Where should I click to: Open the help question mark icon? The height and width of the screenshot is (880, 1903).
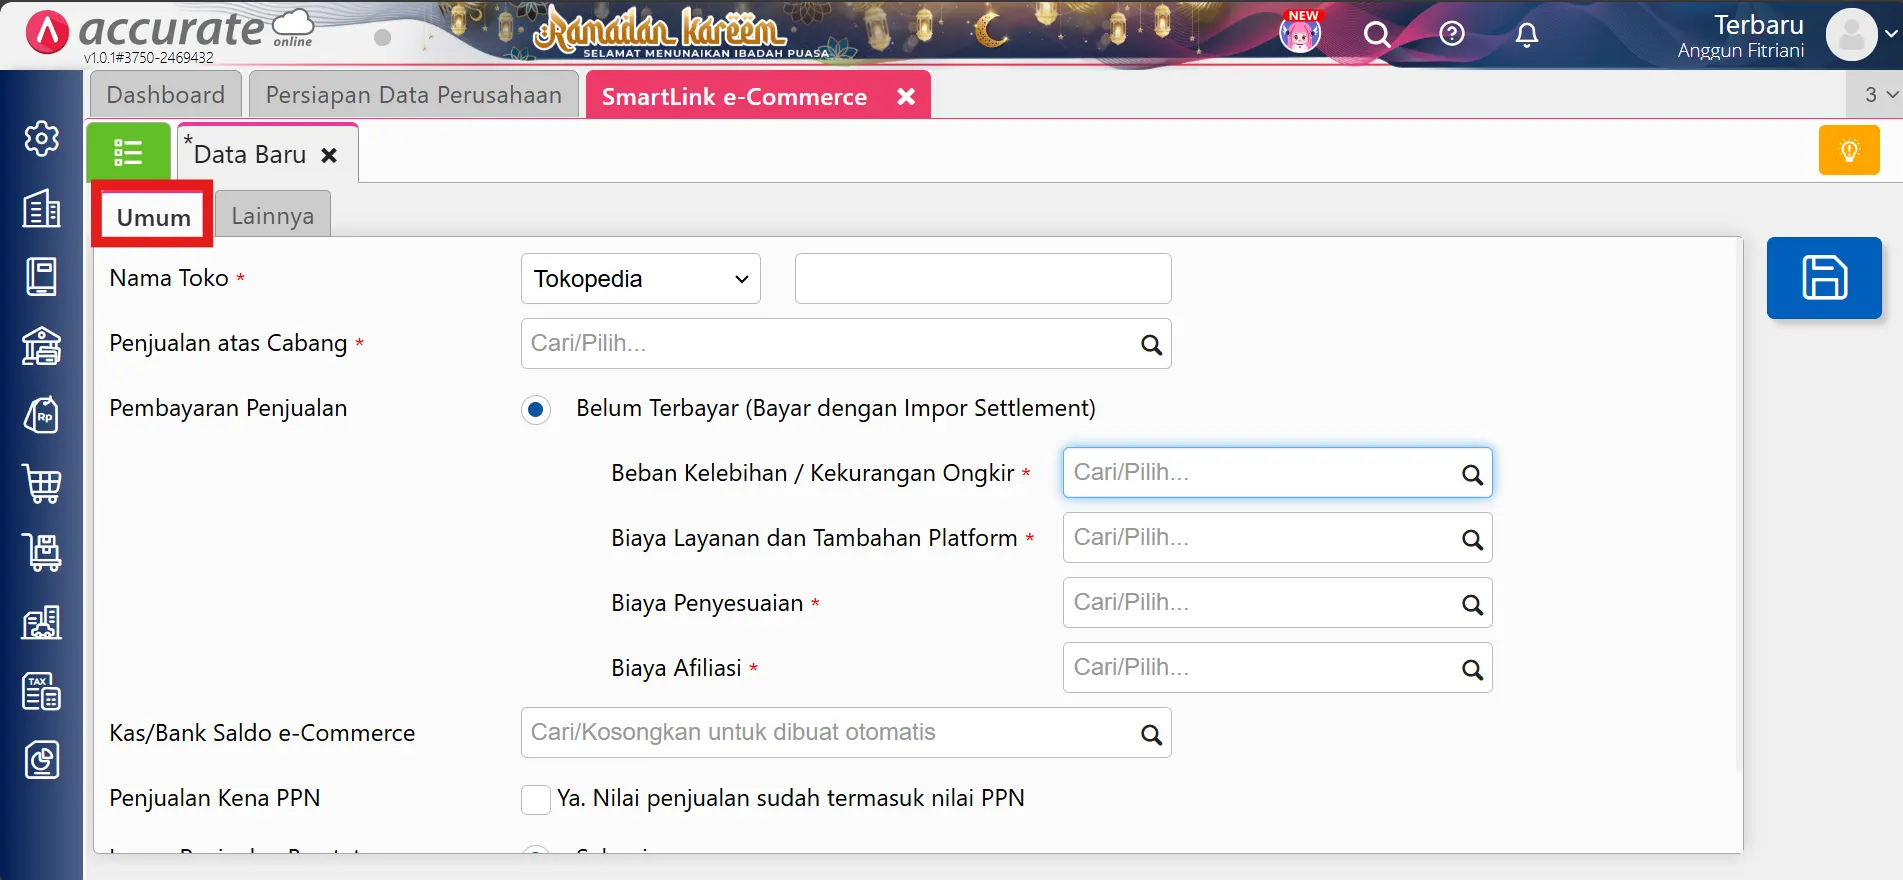pos(1452,34)
